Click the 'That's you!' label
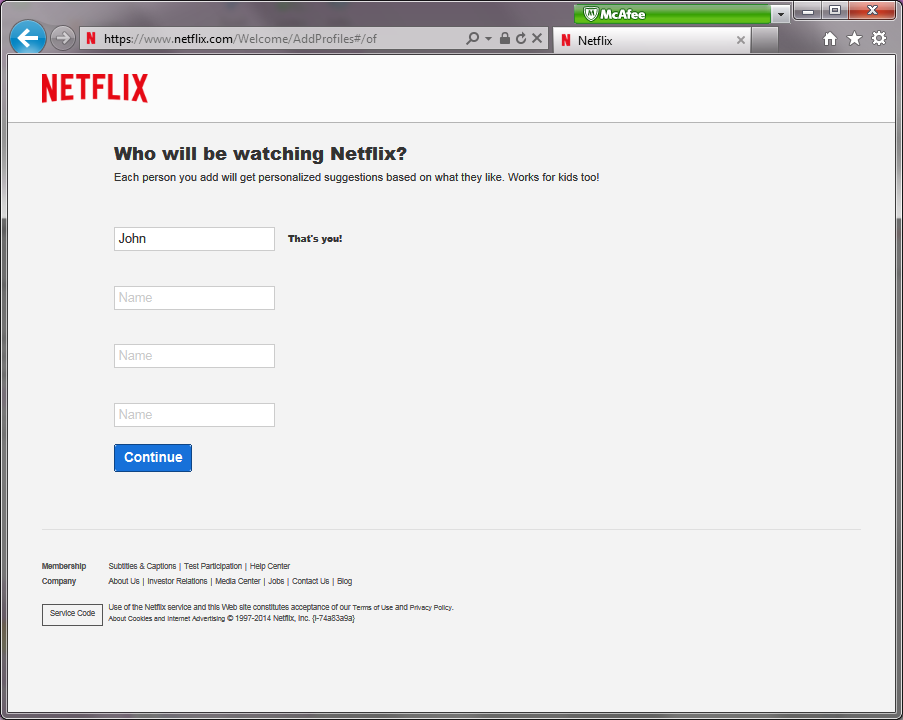903x720 pixels. pos(315,239)
